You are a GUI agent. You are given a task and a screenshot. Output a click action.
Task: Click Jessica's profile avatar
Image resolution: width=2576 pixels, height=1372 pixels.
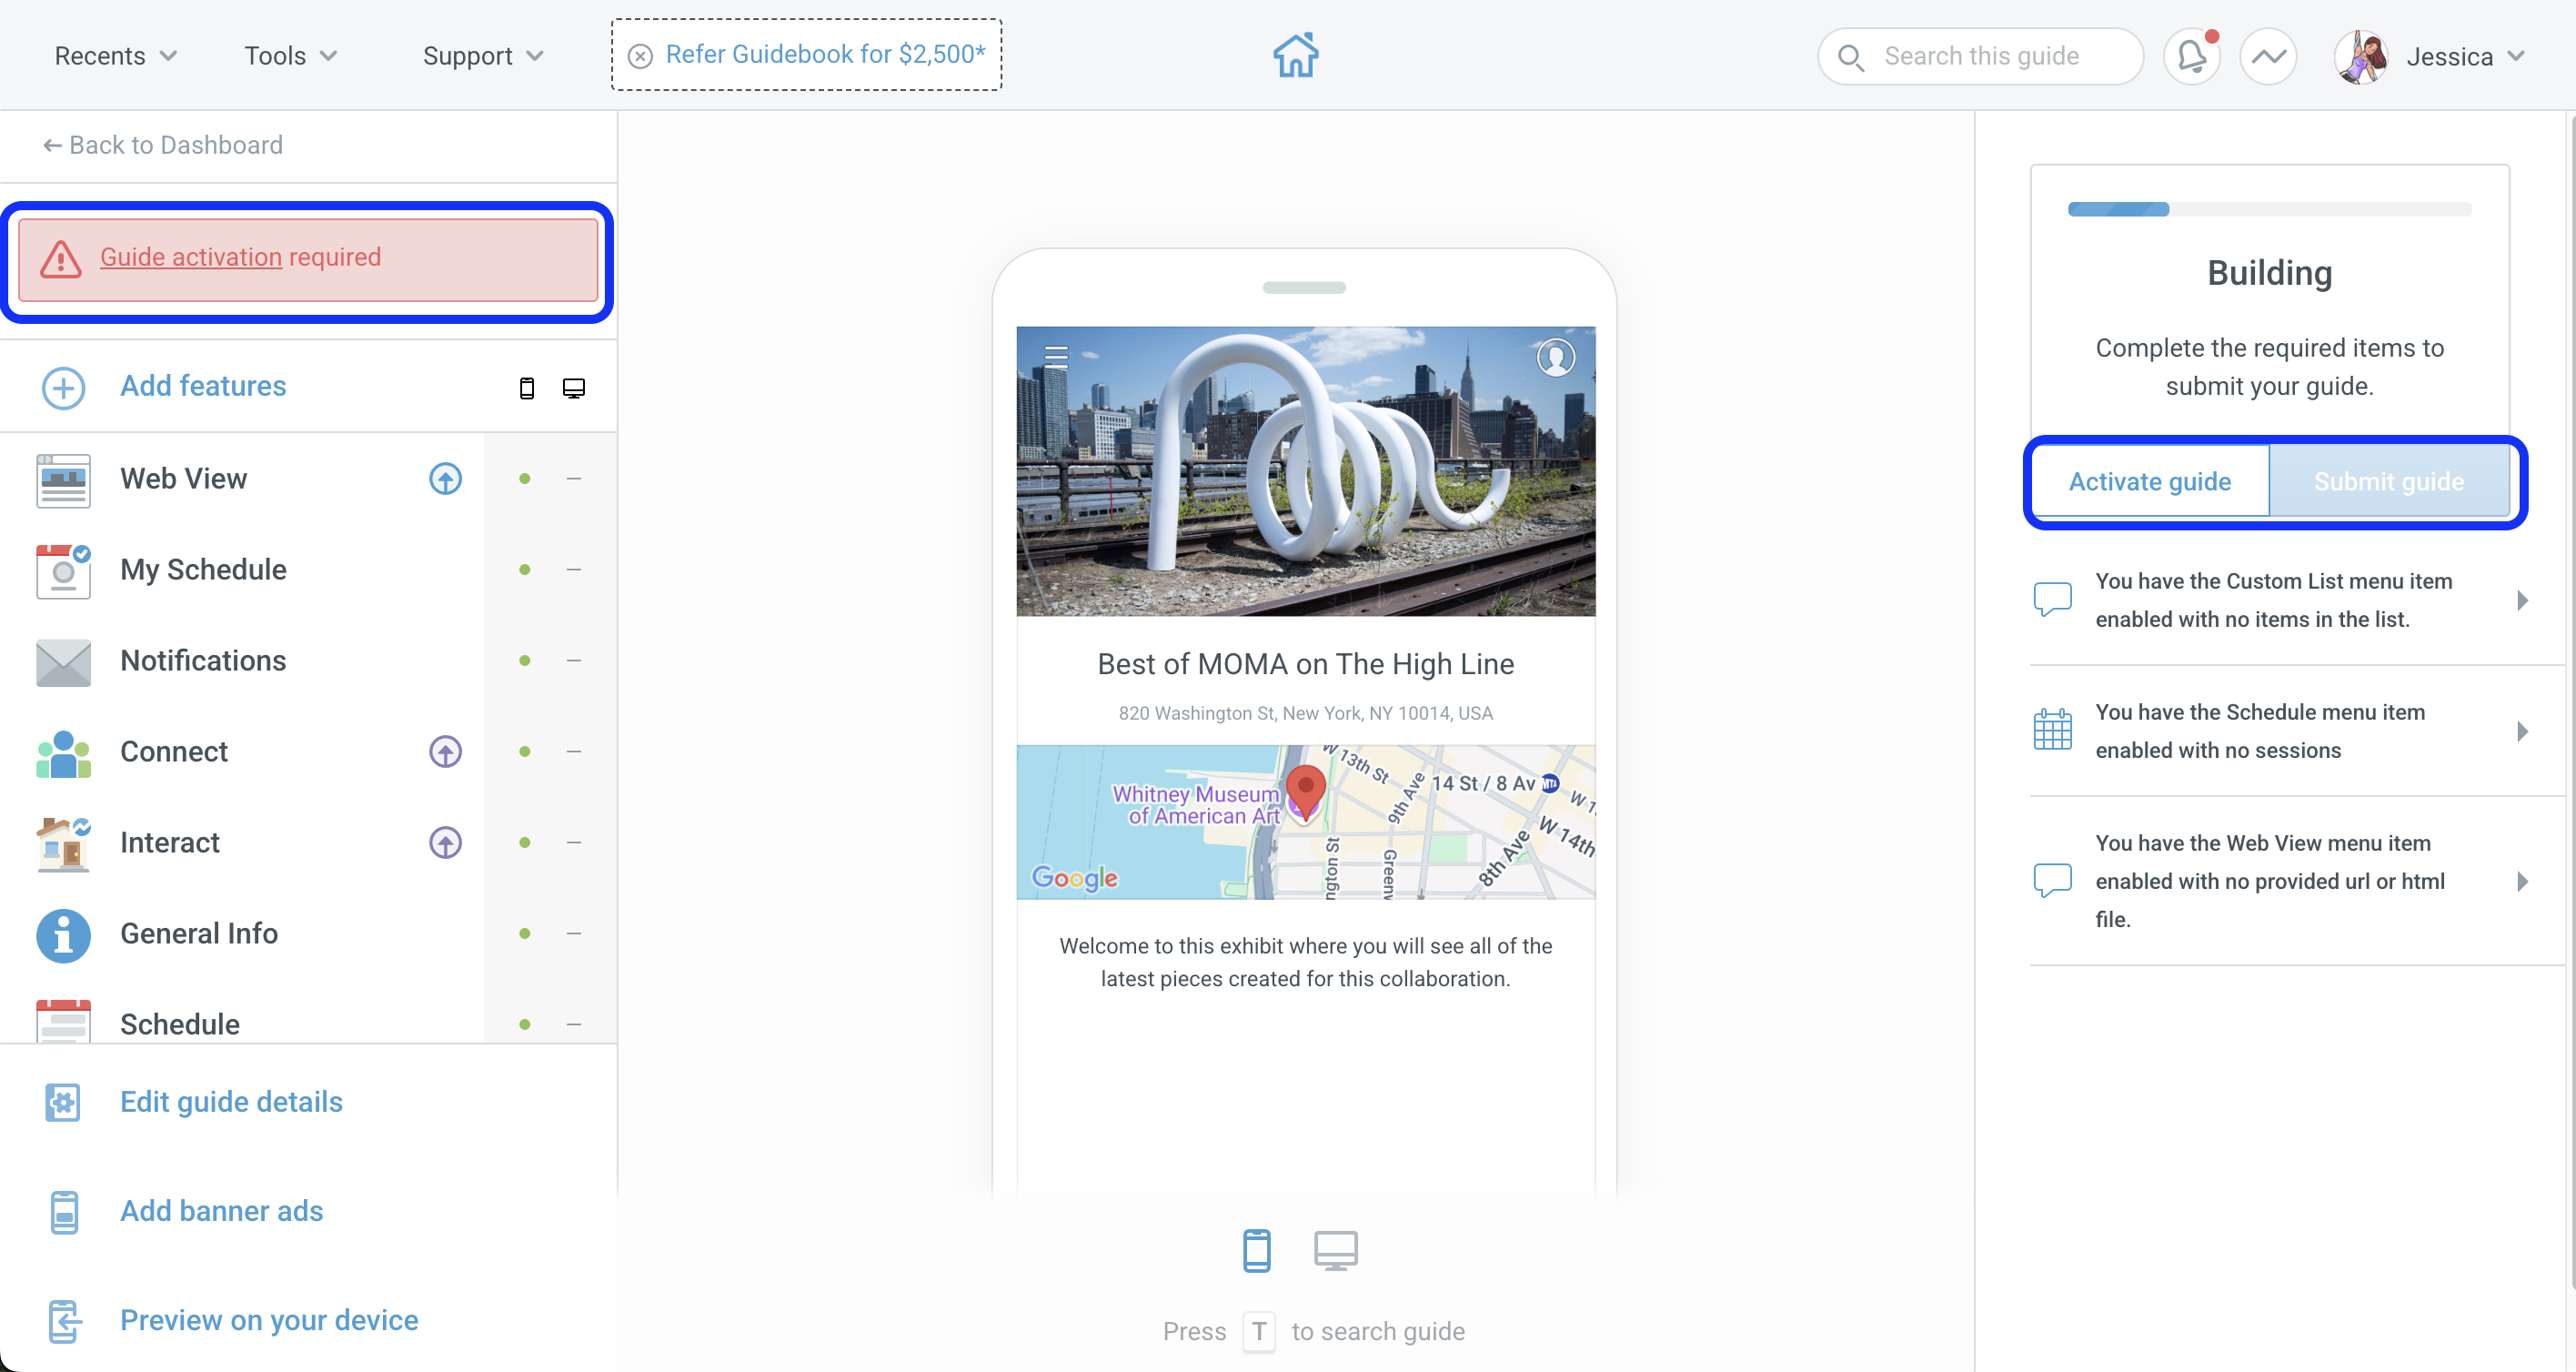2361,56
